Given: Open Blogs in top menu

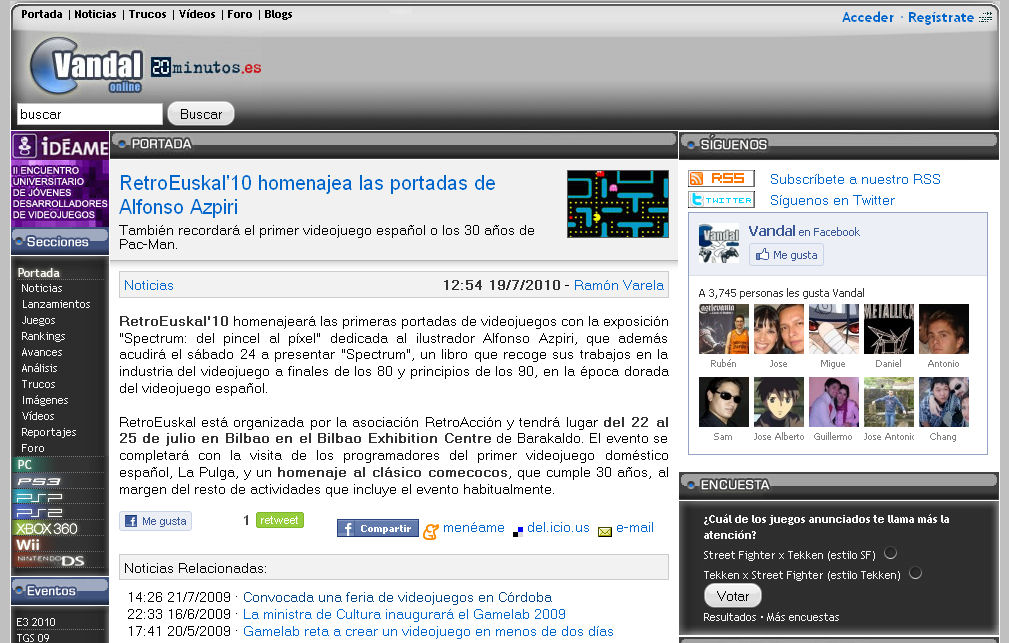Looking at the screenshot, I should pyautogui.click(x=278, y=14).
